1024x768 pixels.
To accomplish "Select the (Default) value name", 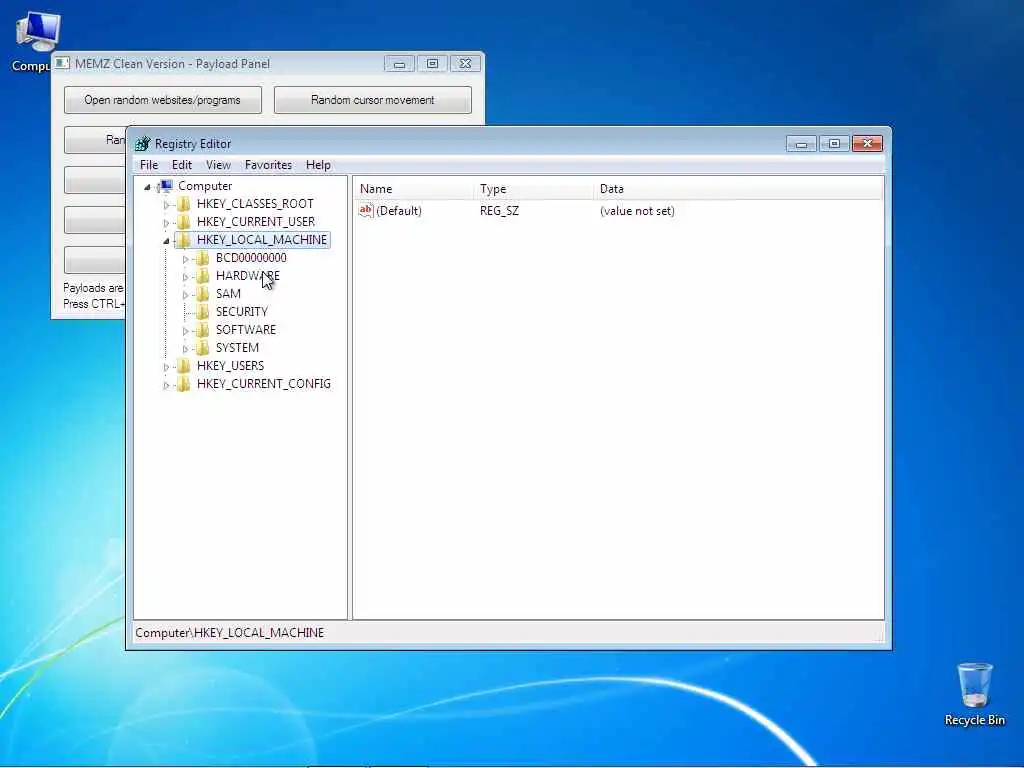I will [399, 211].
